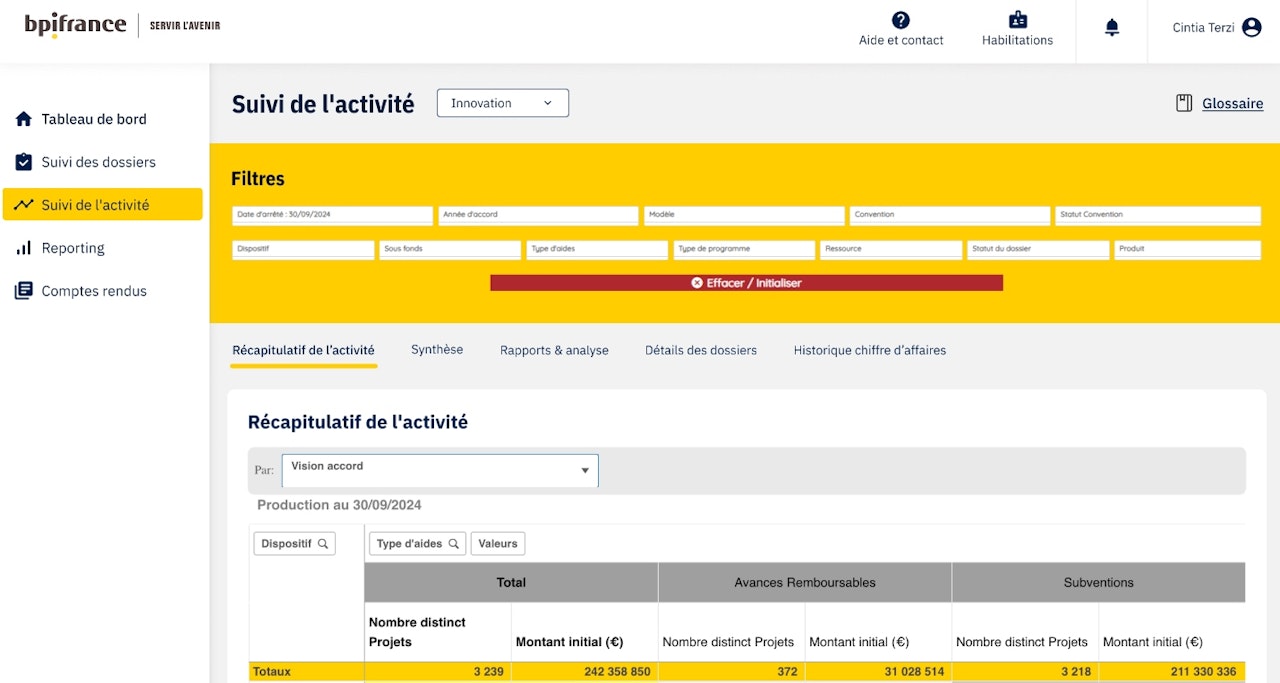Viewport: 1280px width, 683px height.
Task: Click the Aide et contact help icon
Action: coord(900,20)
